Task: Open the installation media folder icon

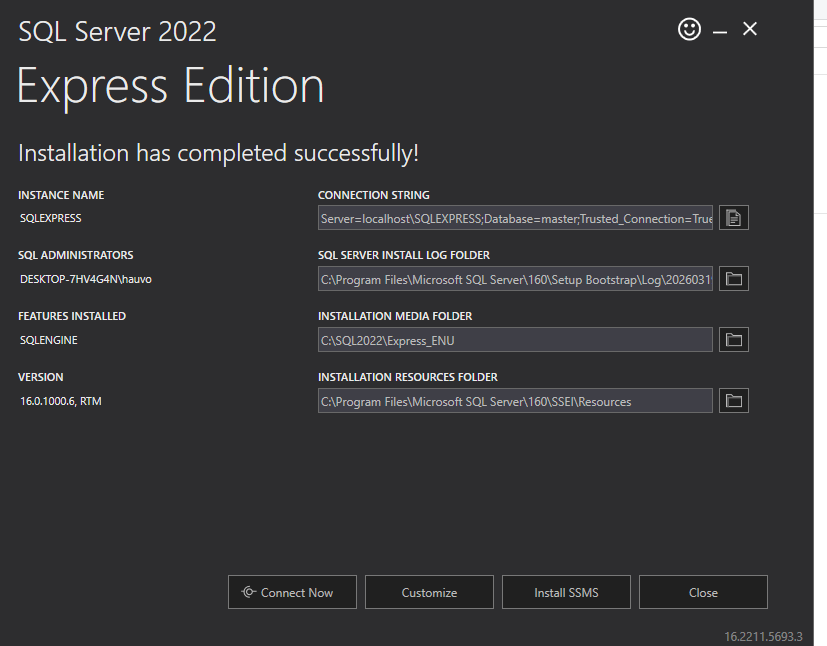Action: click(x=734, y=340)
